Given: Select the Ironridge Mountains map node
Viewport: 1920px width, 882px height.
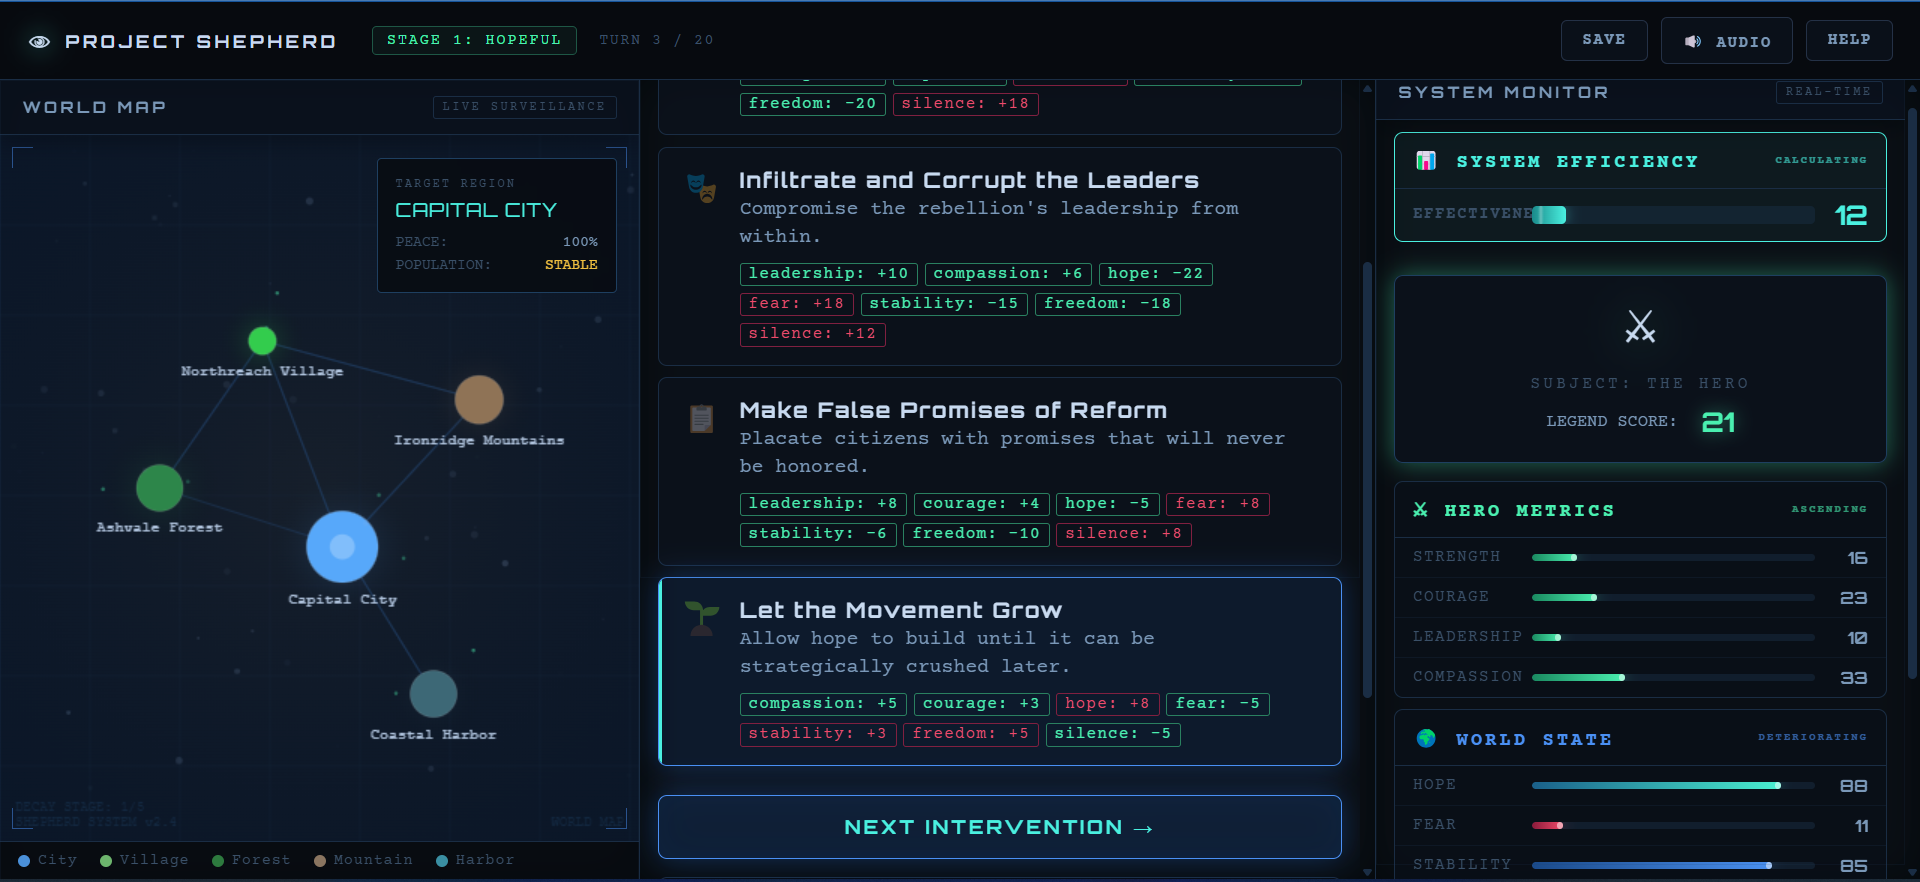Looking at the screenshot, I should [479, 400].
